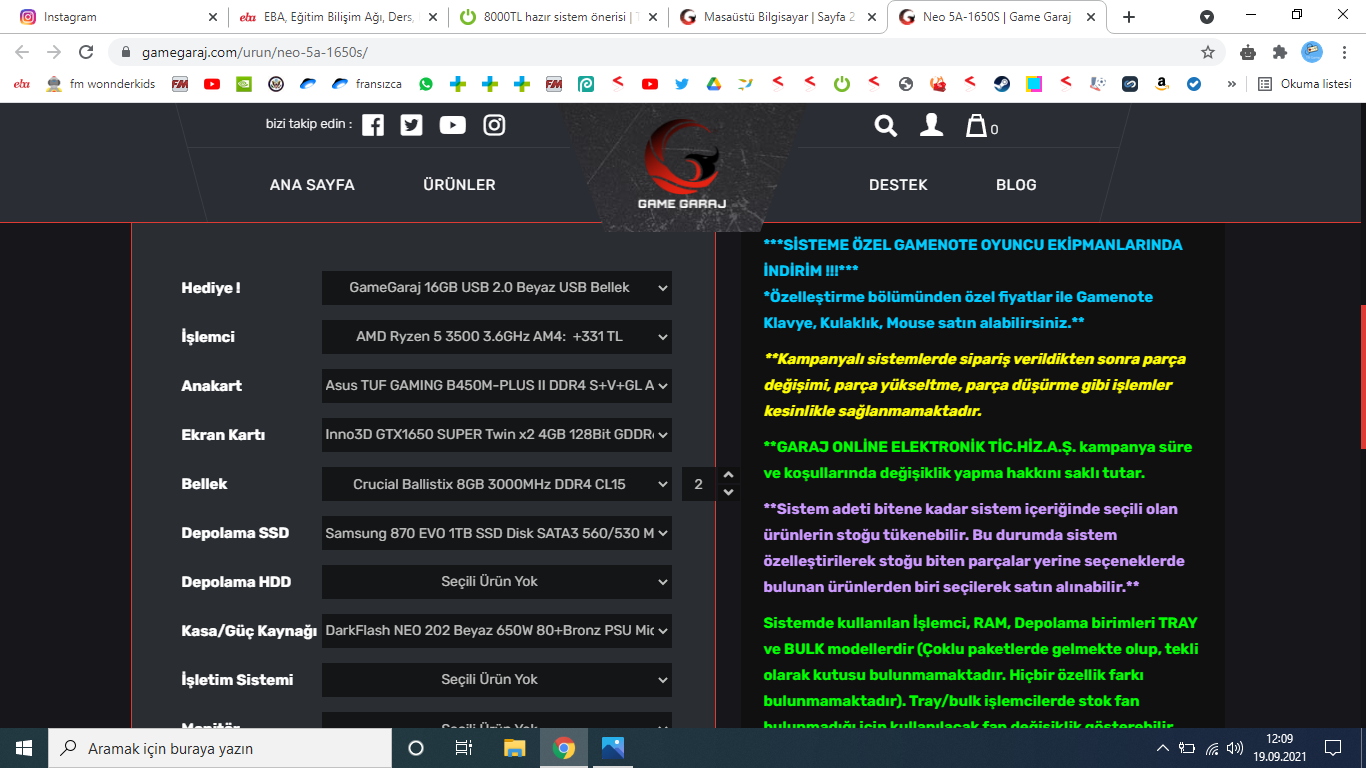
Task: Increase Bellek quantity with up arrow
Action: (728, 475)
